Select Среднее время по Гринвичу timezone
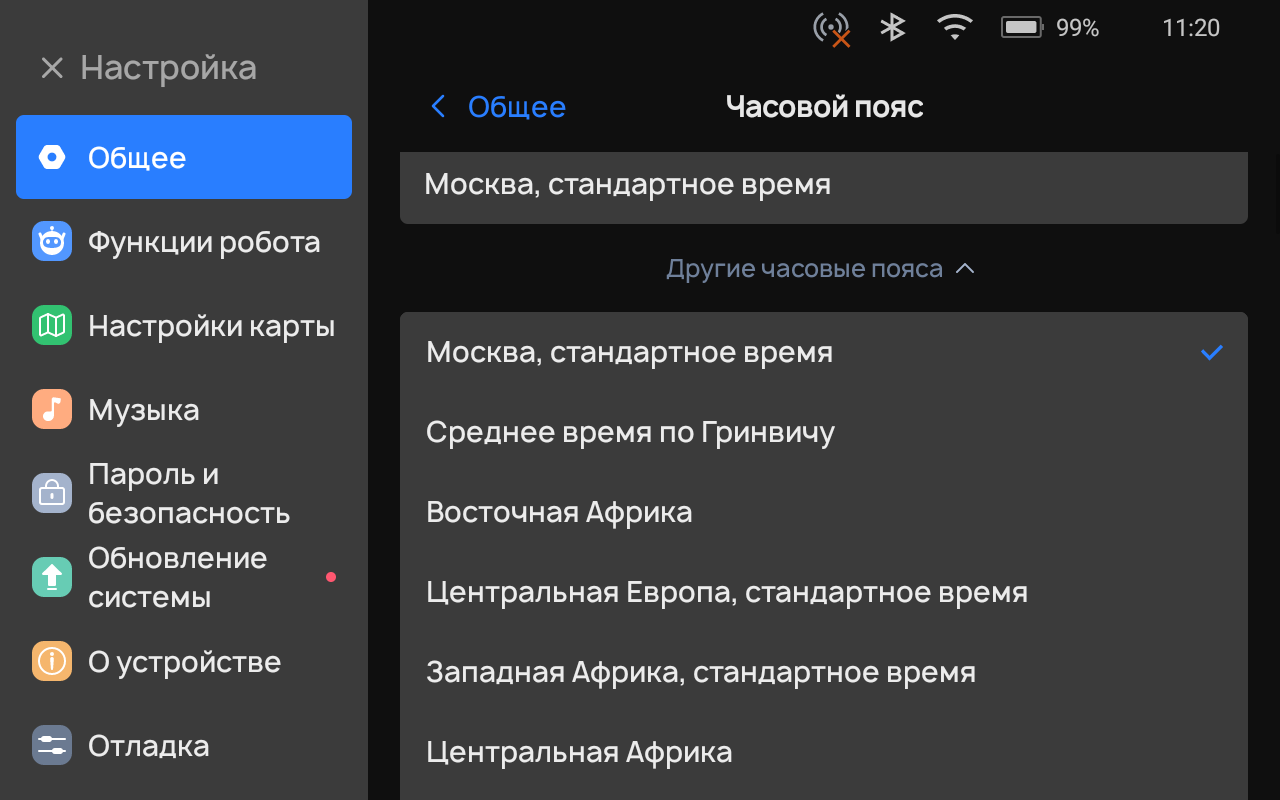1280x800 pixels. [x=630, y=432]
